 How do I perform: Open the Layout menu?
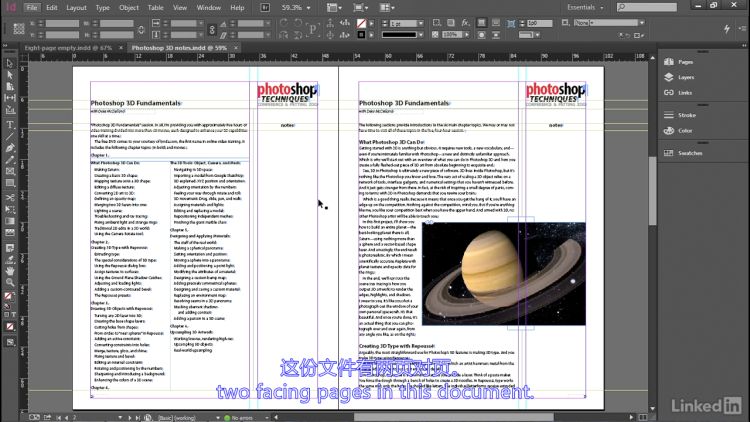click(x=76, y=8)
